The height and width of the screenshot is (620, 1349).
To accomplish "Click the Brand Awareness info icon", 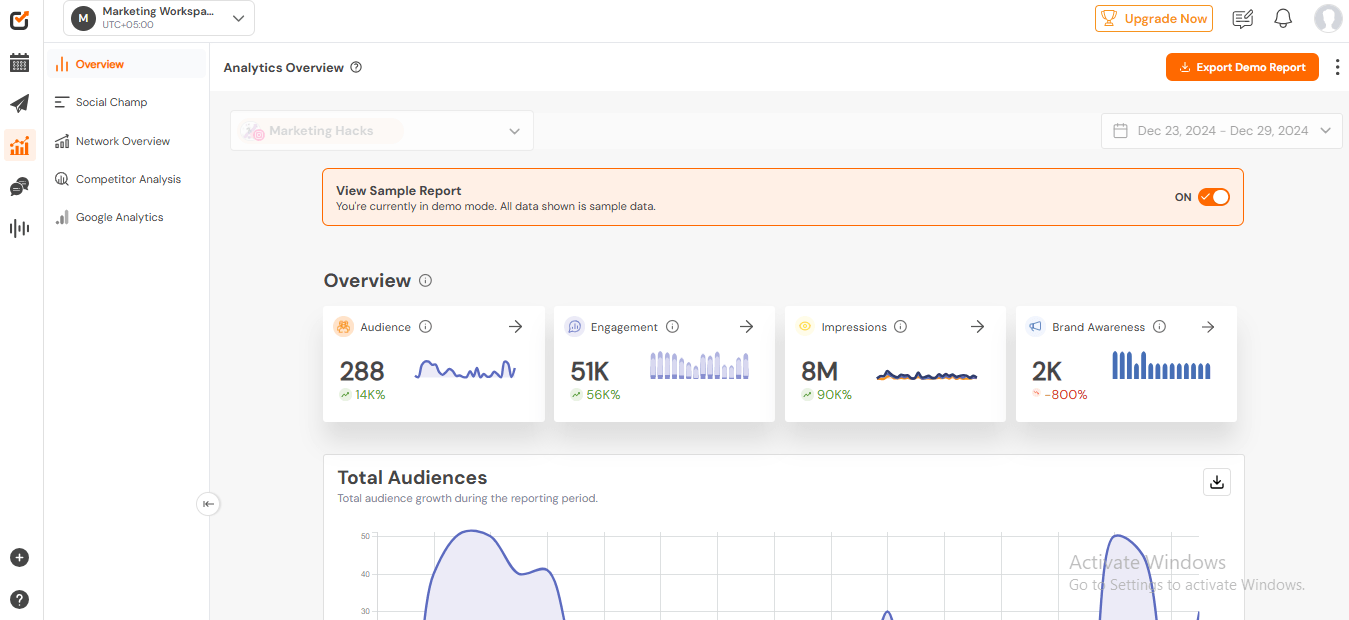I will click(x=1159, y=327).
